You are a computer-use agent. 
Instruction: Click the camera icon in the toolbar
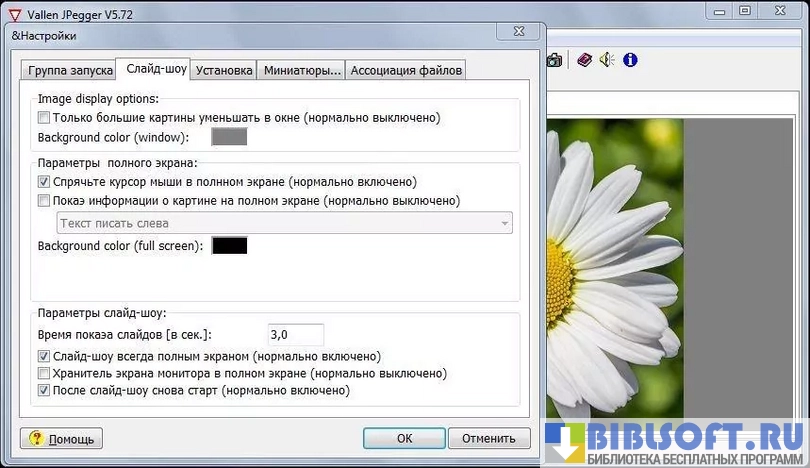tap(553, 60)
